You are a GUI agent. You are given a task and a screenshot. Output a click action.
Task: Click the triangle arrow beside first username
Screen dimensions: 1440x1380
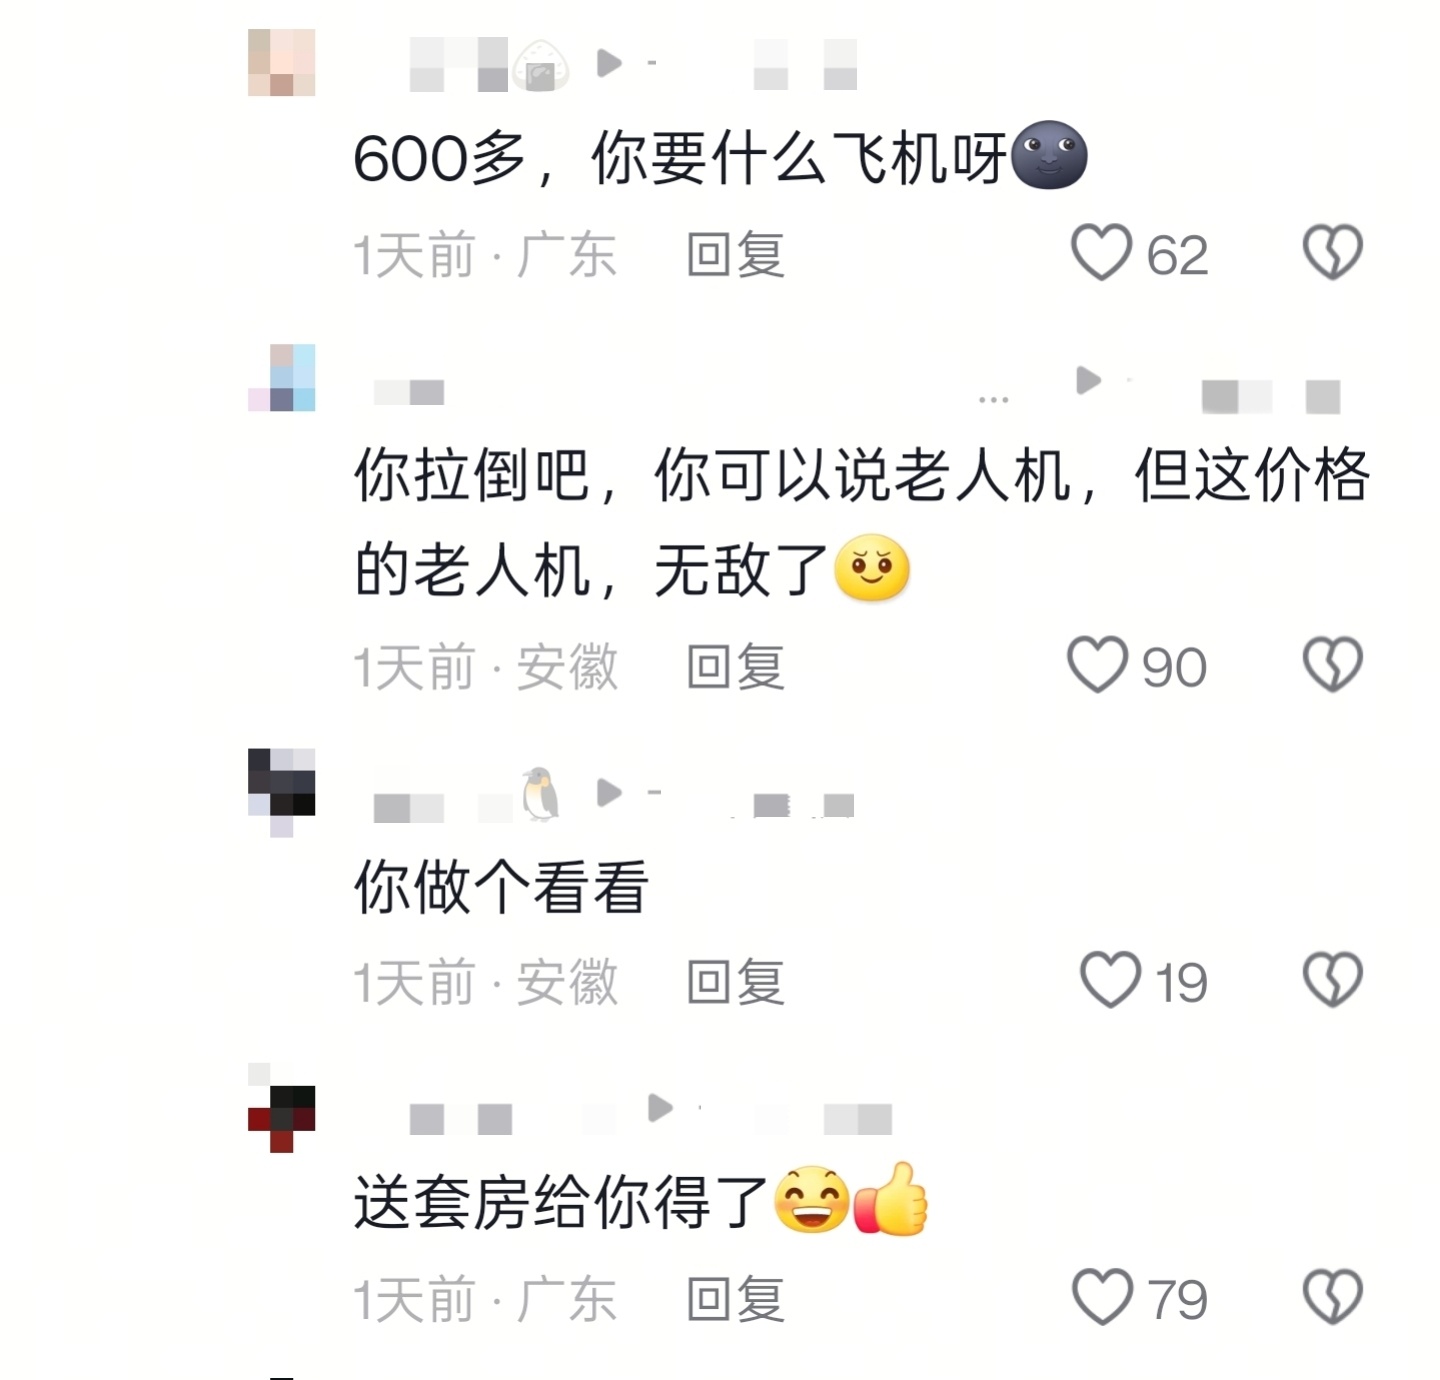[x=609, y=64]
